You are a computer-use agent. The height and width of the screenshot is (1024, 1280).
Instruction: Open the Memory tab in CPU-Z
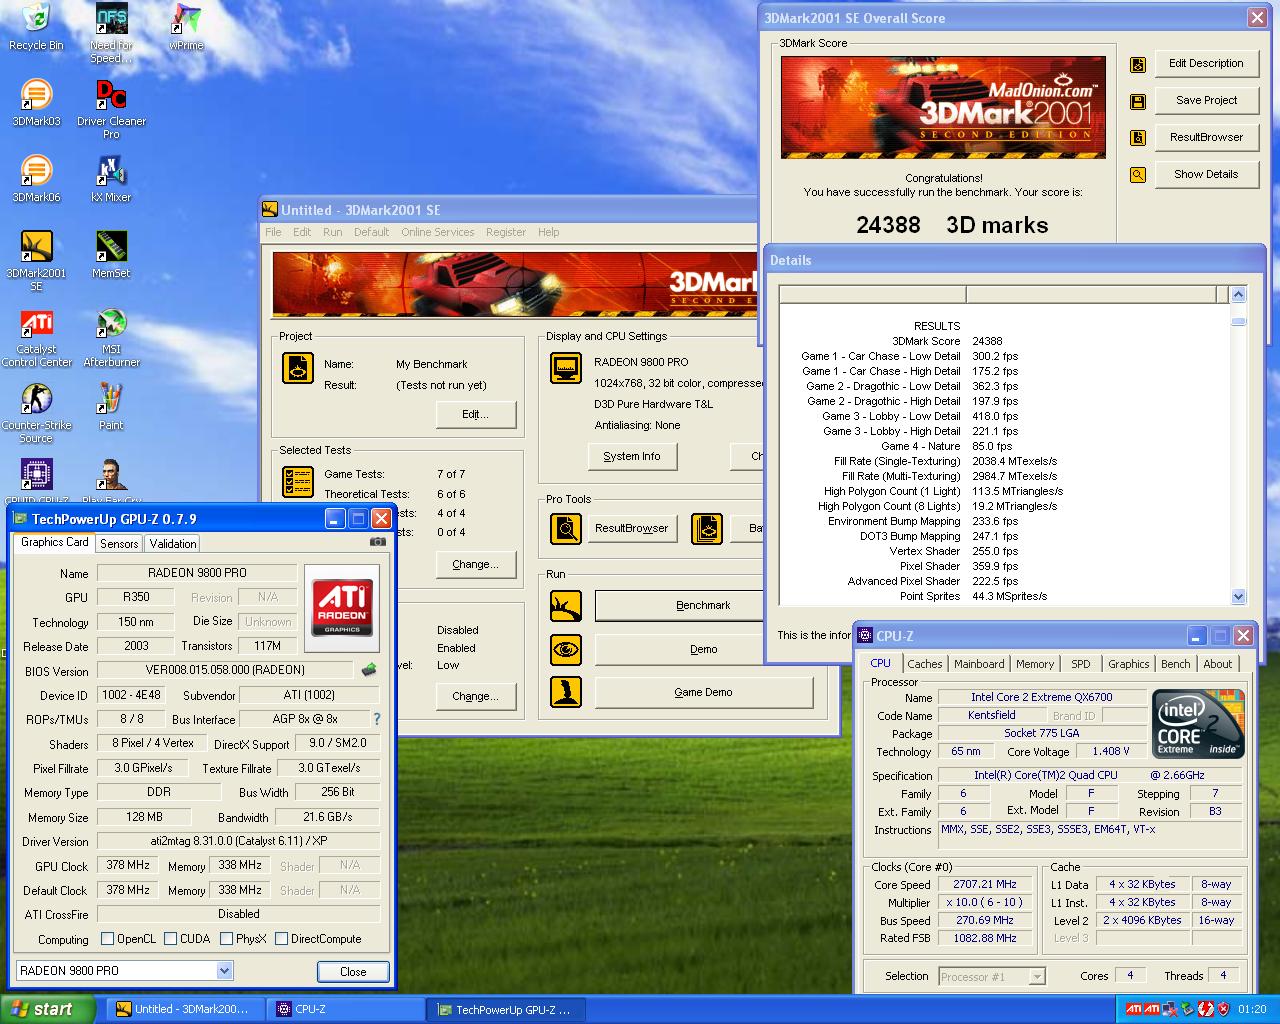1035,664
